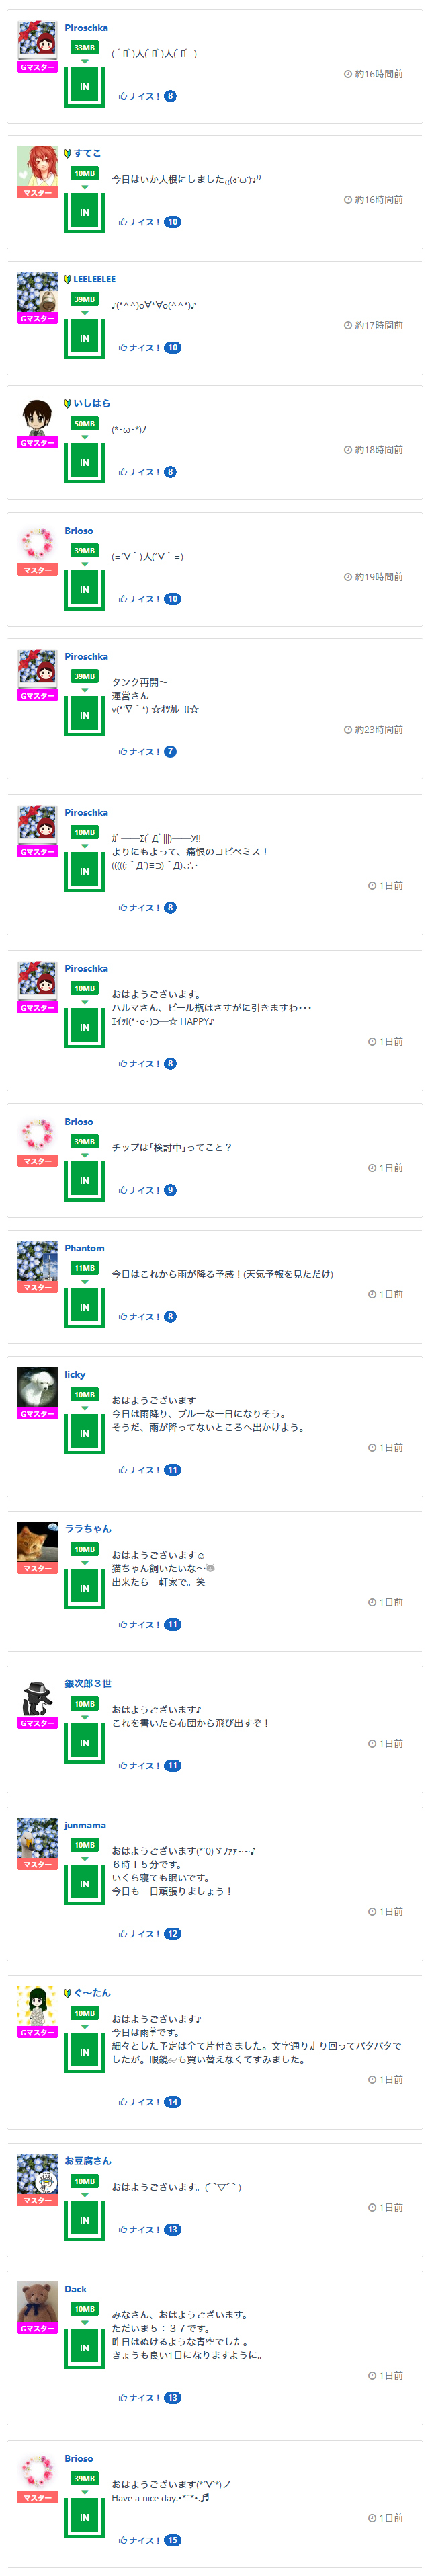430x2576 pixels.
Task: Open the nice count 12 on junmama's post
Action: click(x=173, y=1934)
